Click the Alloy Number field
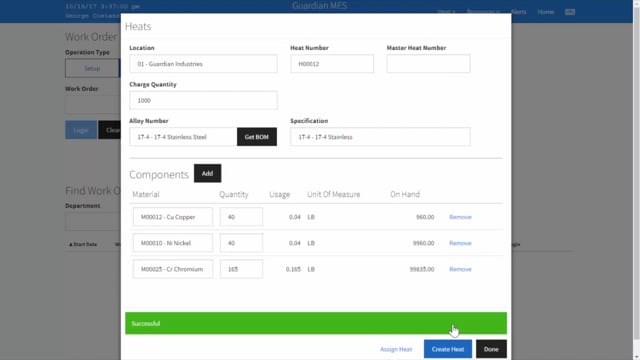 [x=183, y=137]
